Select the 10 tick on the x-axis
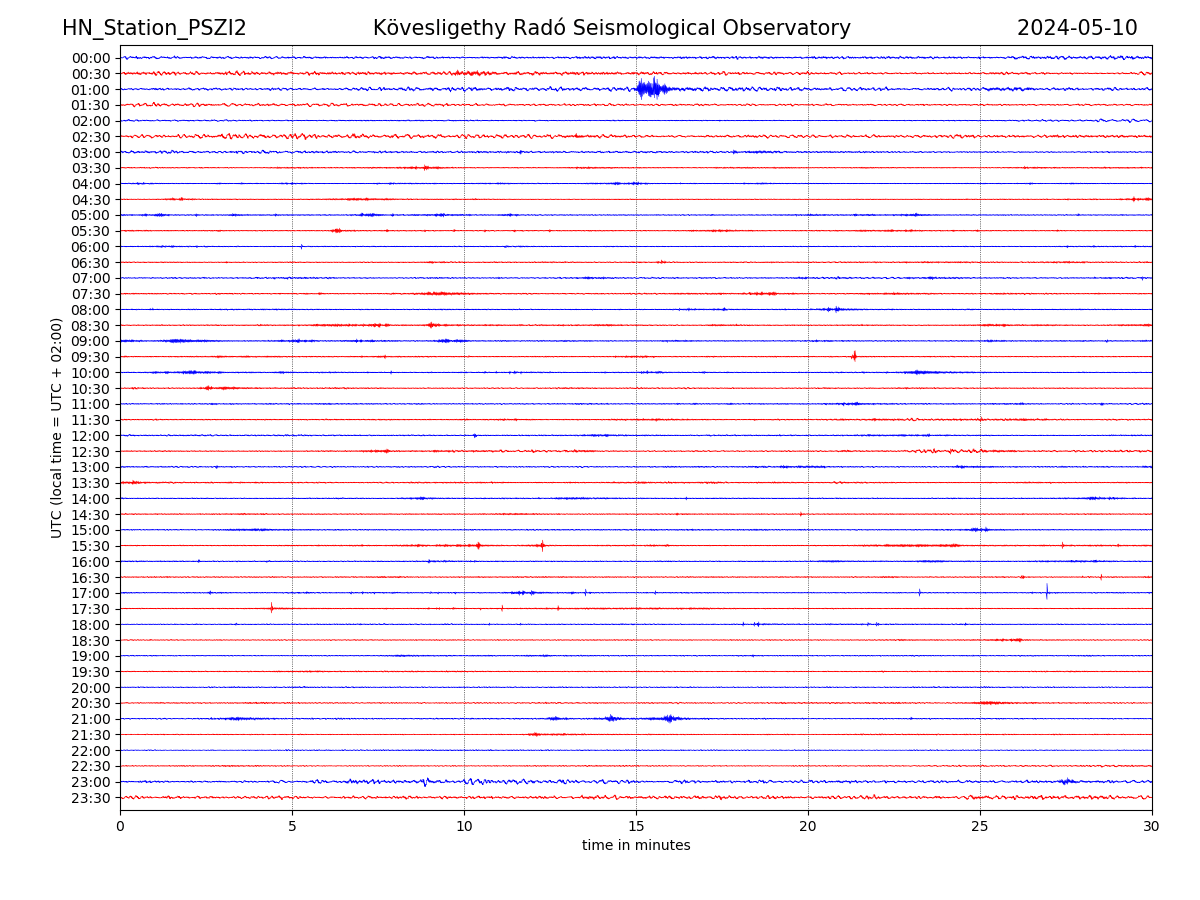 tap(464, 827)
